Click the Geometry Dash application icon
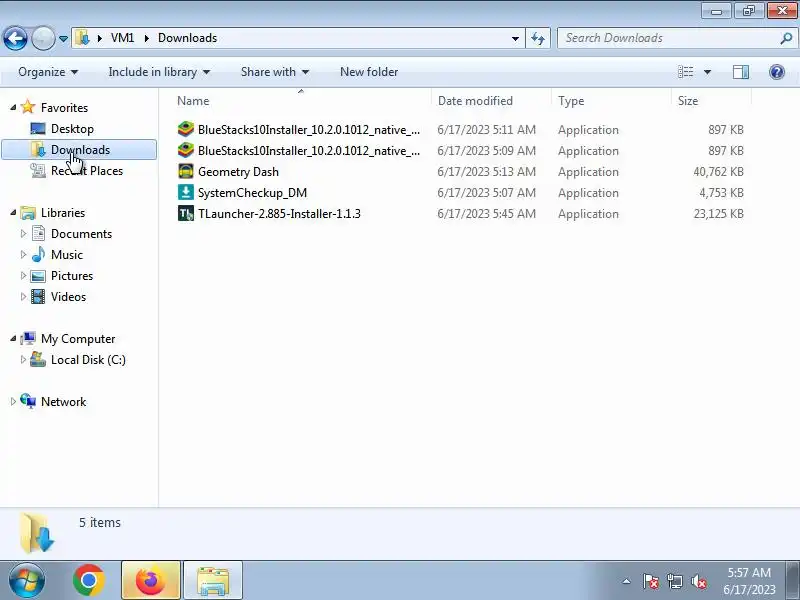This screenshot has width=800, height=600. point(186,171)
